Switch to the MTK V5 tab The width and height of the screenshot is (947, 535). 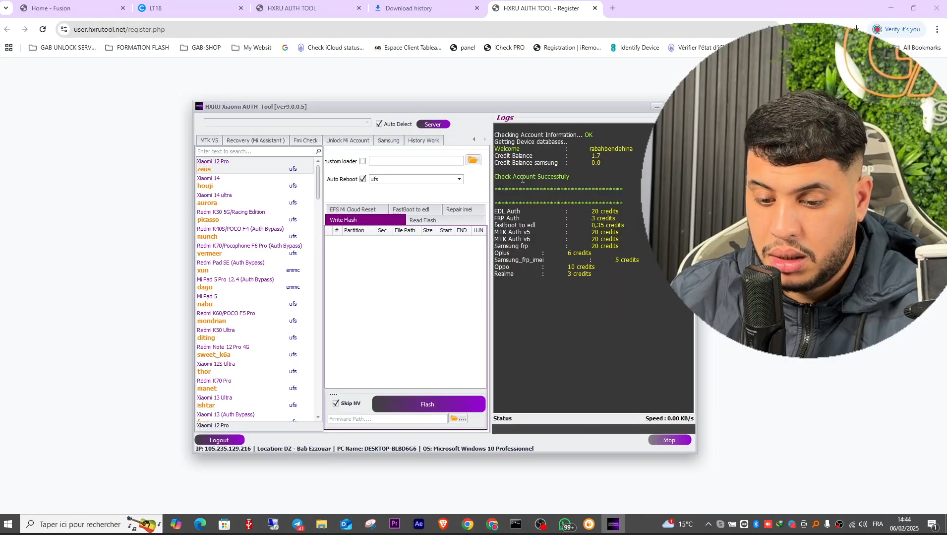pos(210,140)
